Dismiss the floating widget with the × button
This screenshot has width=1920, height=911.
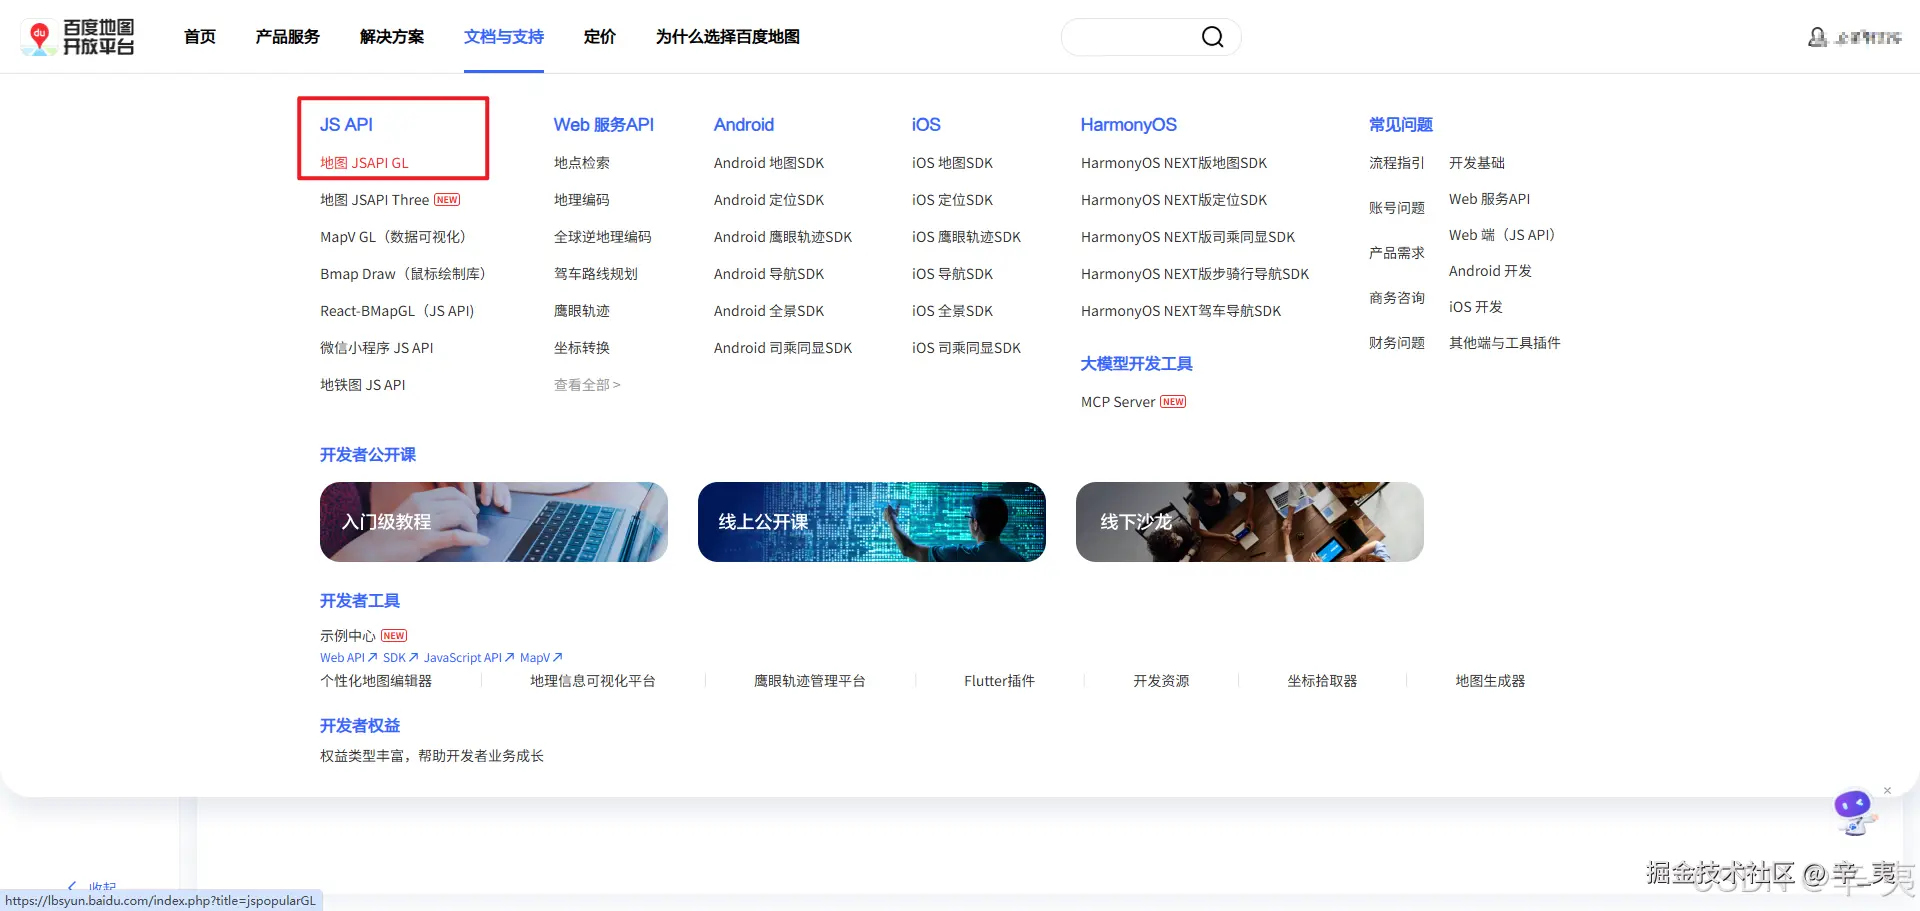[1887, 790]
